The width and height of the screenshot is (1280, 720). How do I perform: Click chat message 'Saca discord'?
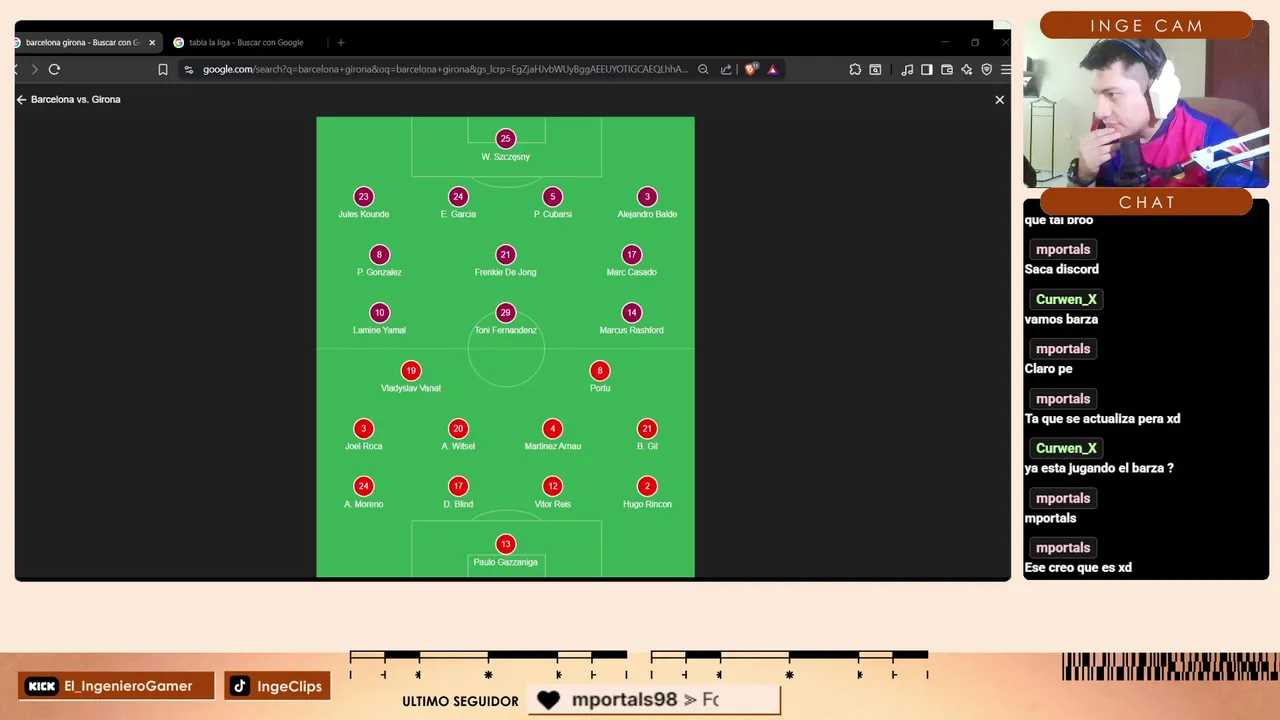[x=1061, y=269]
